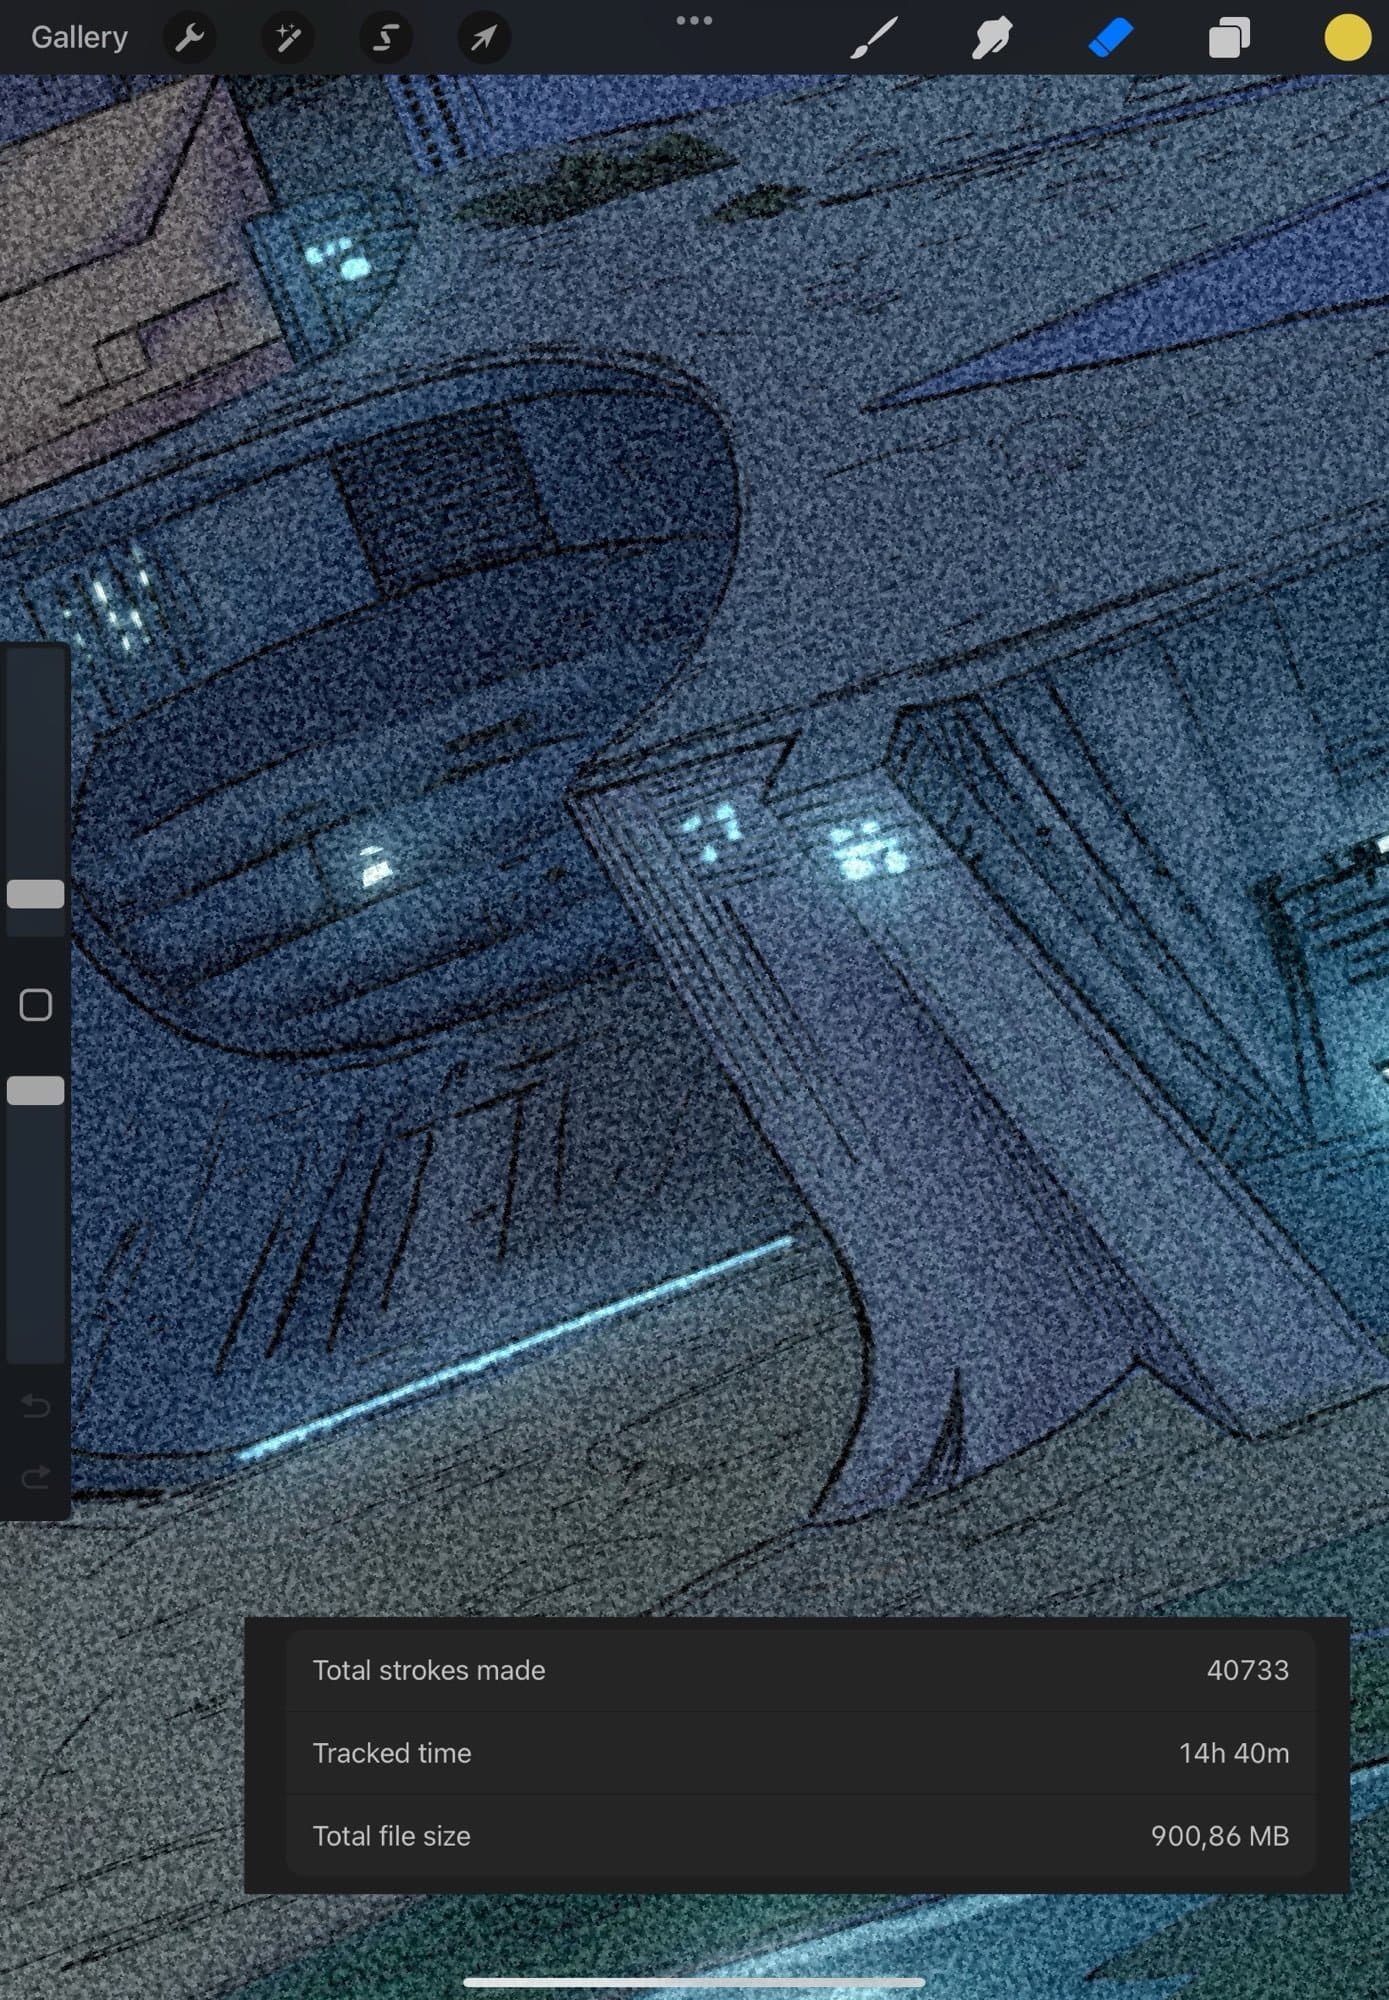
Task: Select the Paint brush tool
Action: (x=874, y=38)
